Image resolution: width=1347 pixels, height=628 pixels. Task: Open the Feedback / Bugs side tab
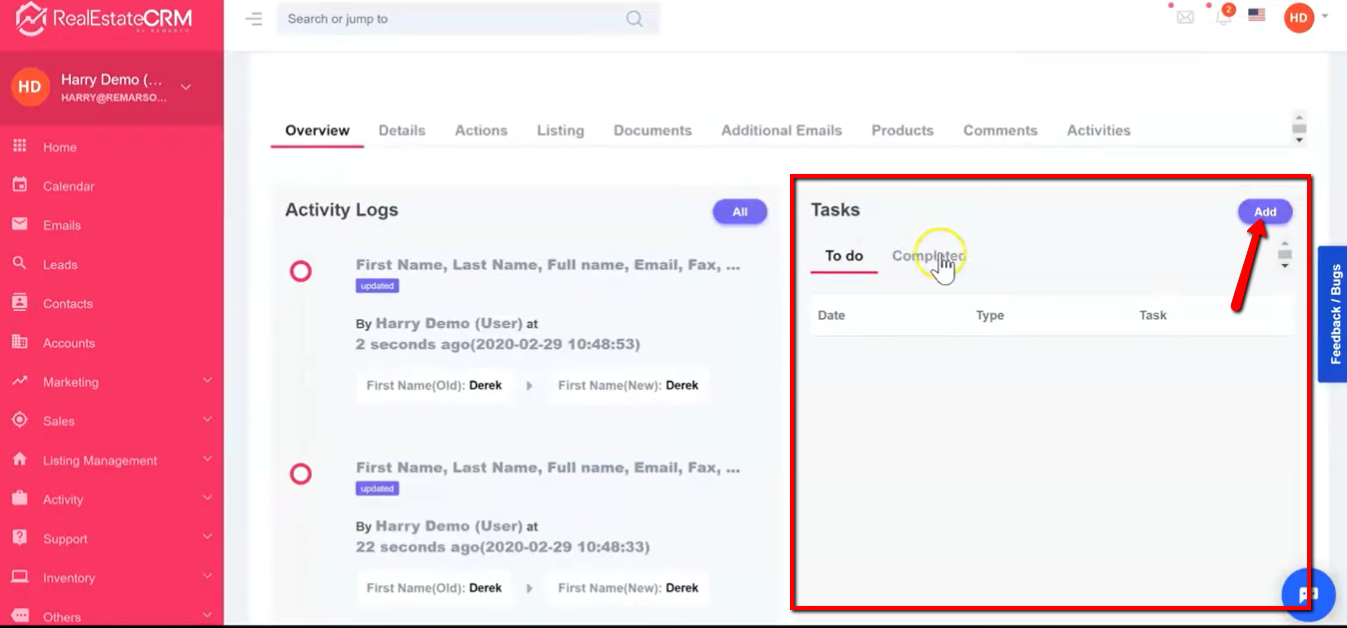point(1334,314)
